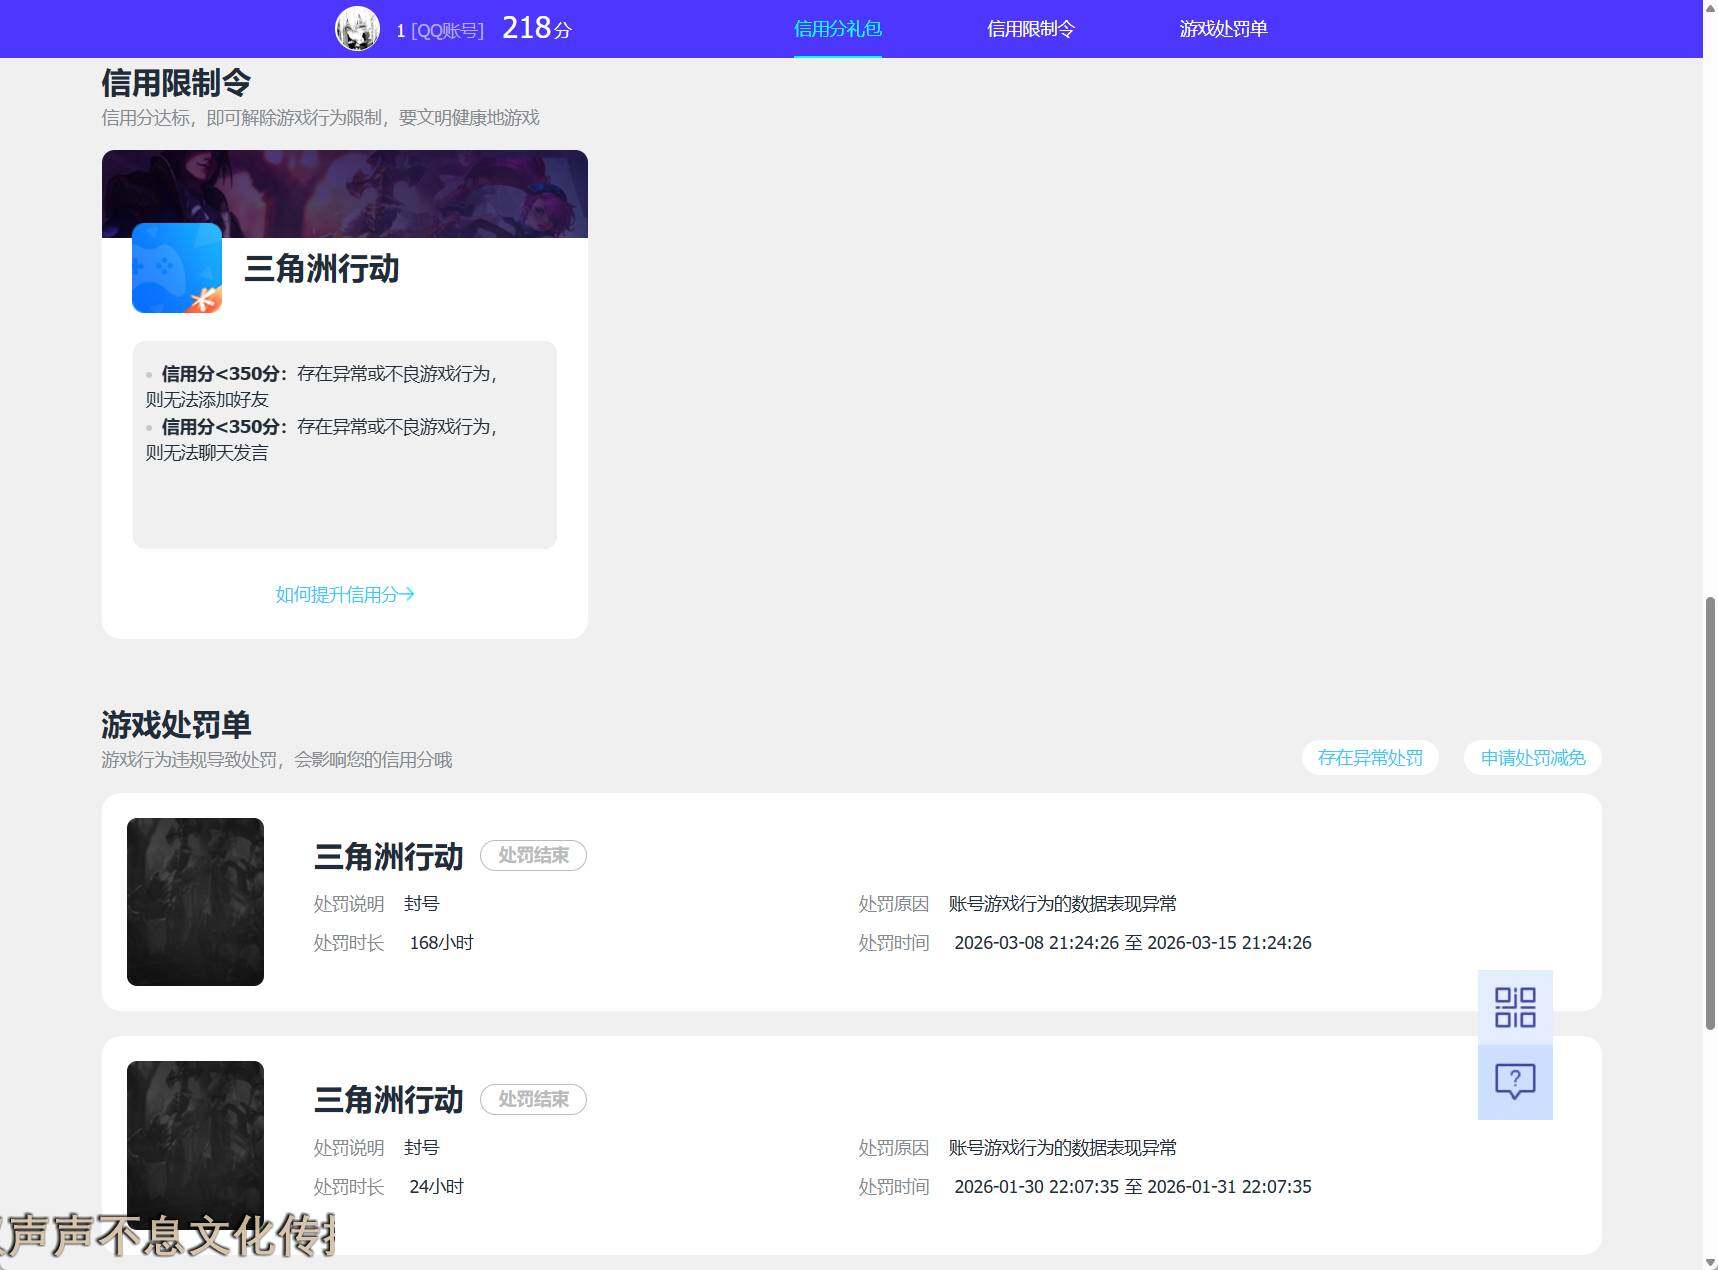The image size is (1718, 1270).
Task: Click the 2026-01-30 22:07:35 penalty time range
Action: (1133, 1186)
